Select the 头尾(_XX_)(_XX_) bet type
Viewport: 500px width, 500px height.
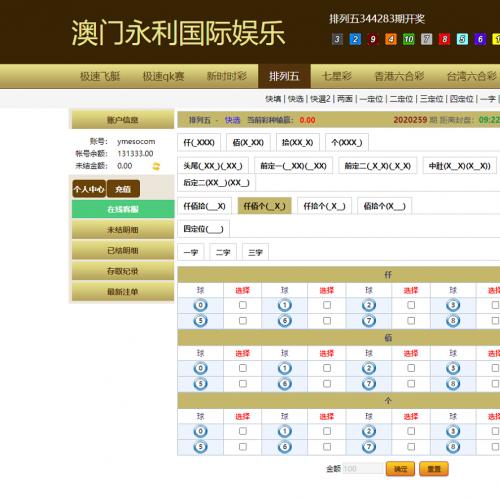[x=213, y=166]
